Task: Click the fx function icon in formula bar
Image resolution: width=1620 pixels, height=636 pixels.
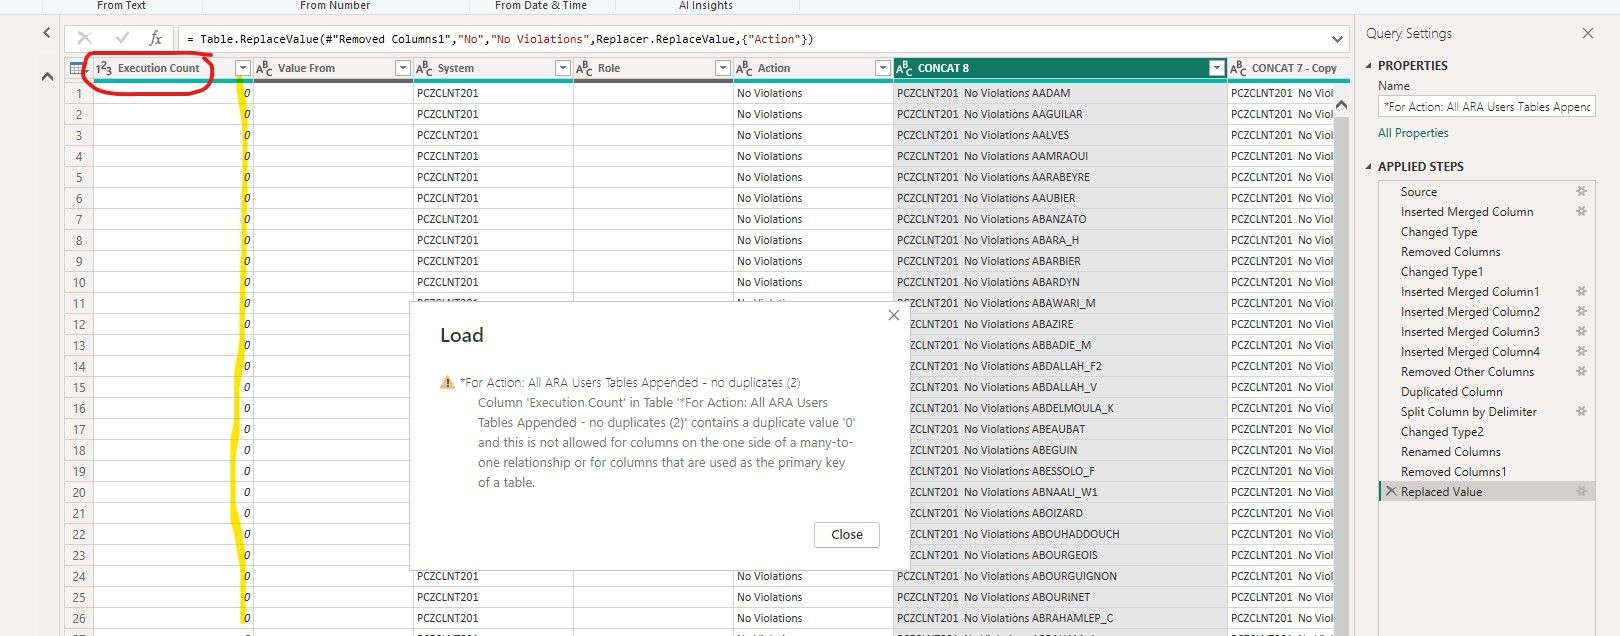Action: pyautogui.click(x=155, y=38)
